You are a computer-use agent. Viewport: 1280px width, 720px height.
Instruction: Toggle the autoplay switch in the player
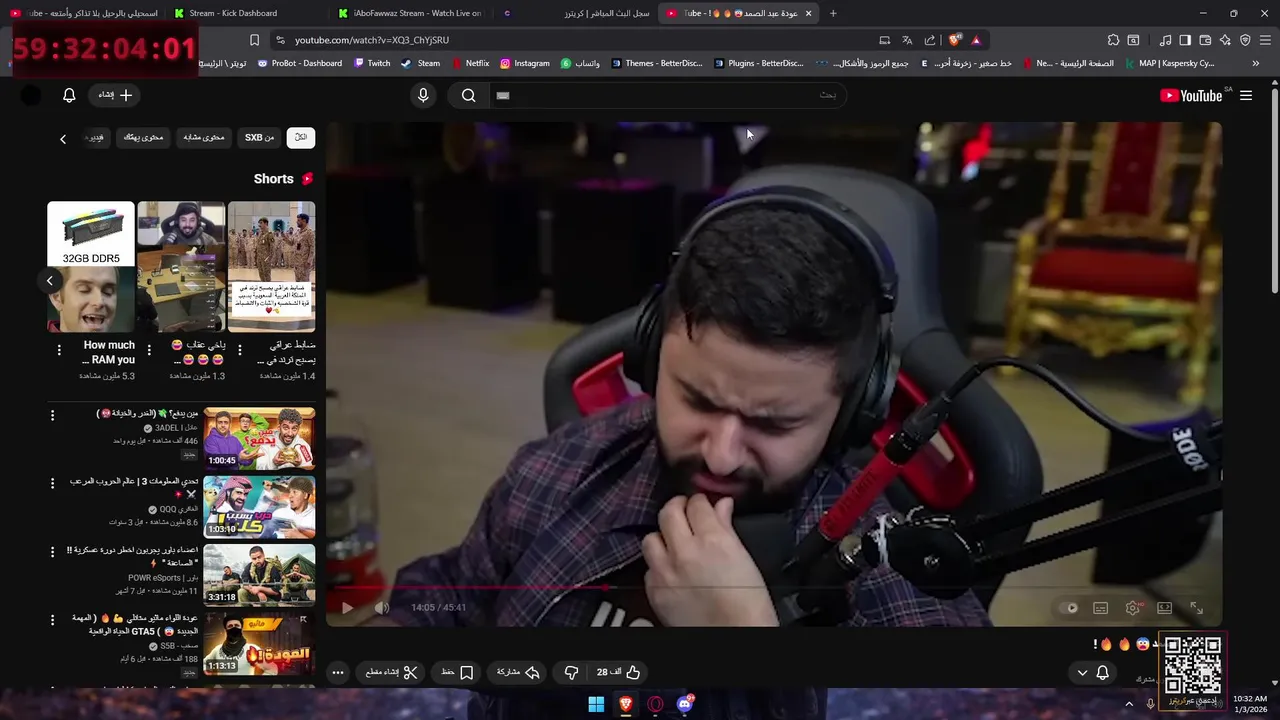pyautogui.click(x=1070, y=607)
